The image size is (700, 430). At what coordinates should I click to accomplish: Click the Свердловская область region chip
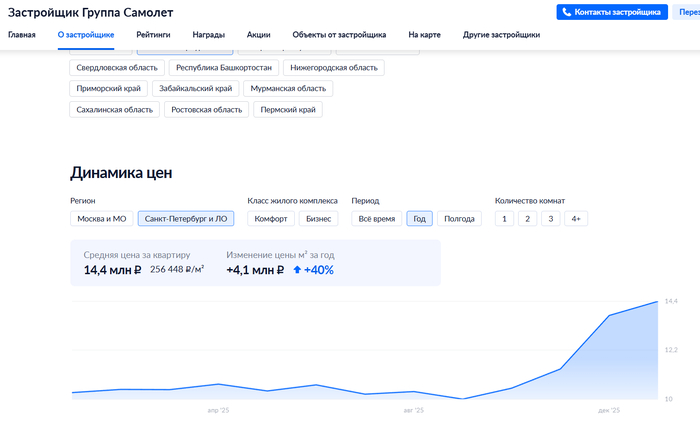[x=117, y=68]
